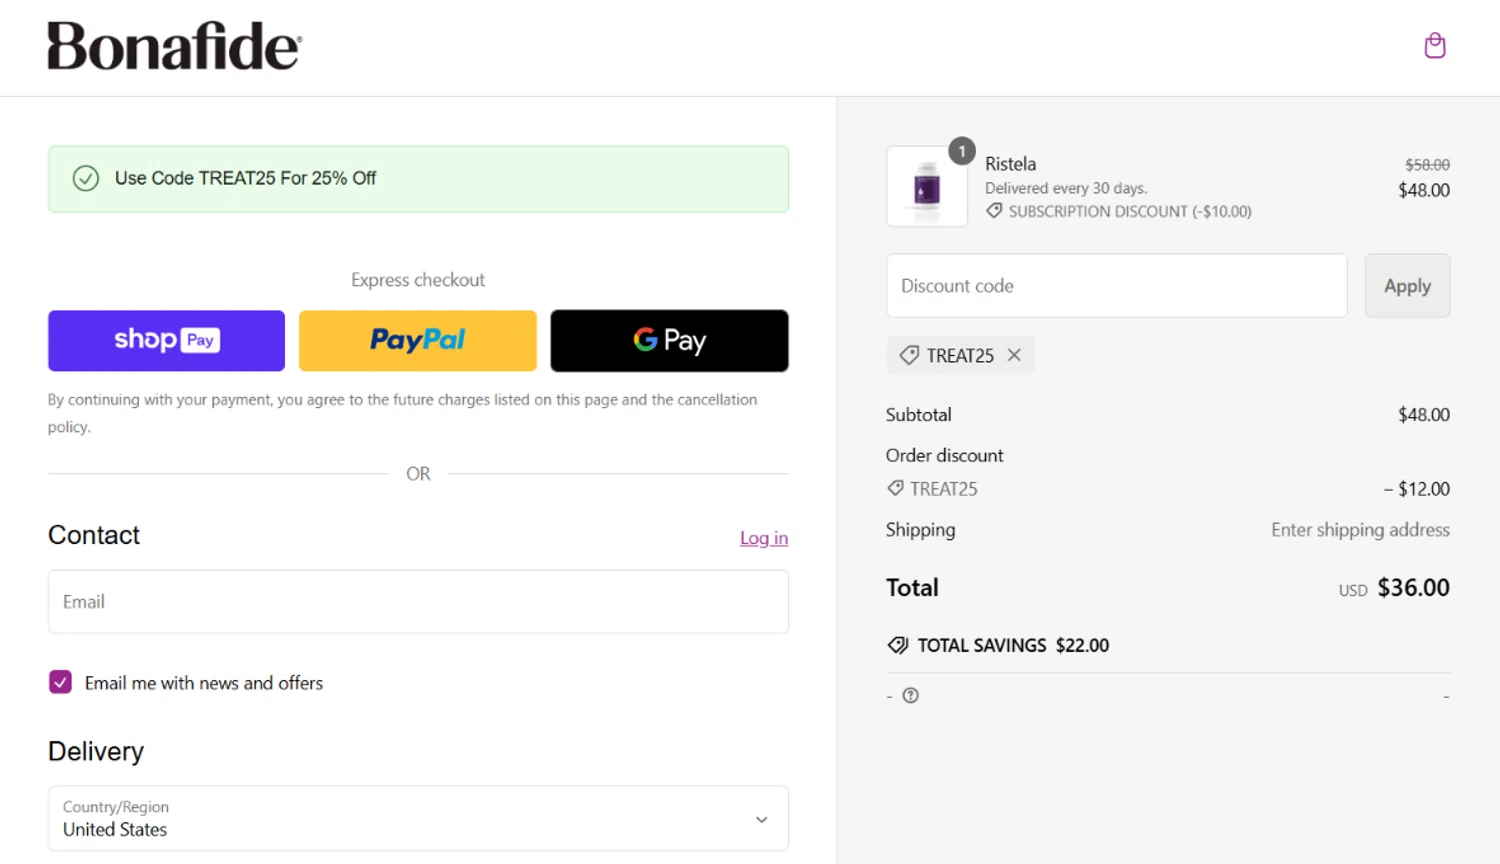Click the help question mark icon
The image size is (1500, 864).
[910, 696]
